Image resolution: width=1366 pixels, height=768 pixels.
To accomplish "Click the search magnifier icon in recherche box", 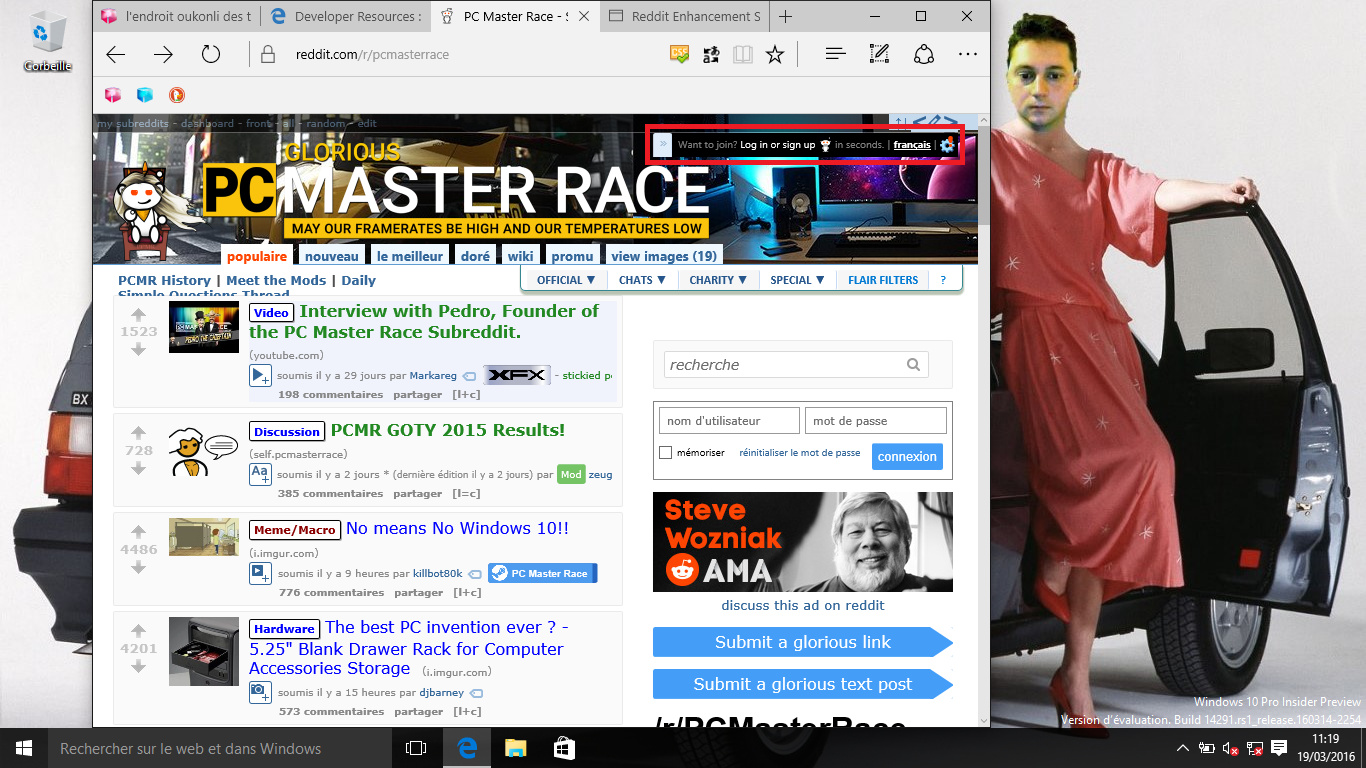I will [913, 365].
